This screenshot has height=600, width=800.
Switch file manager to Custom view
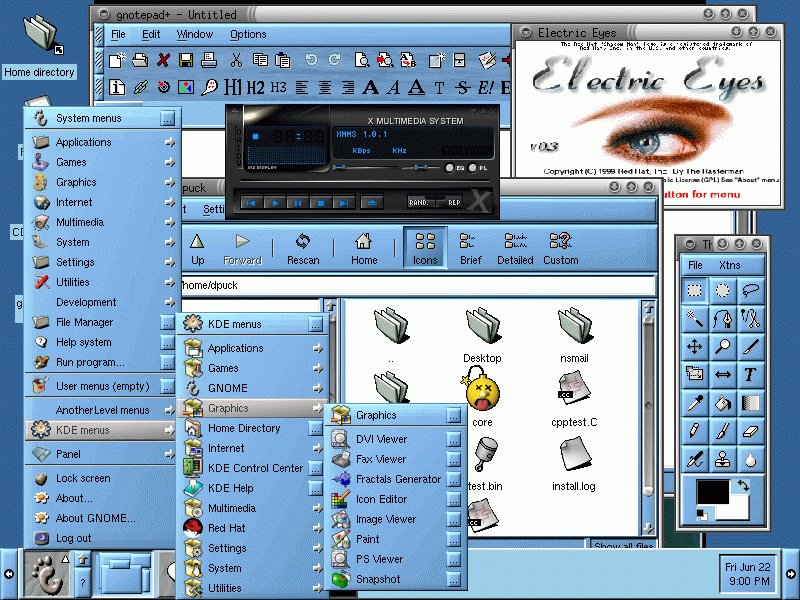tap(561, 248)
